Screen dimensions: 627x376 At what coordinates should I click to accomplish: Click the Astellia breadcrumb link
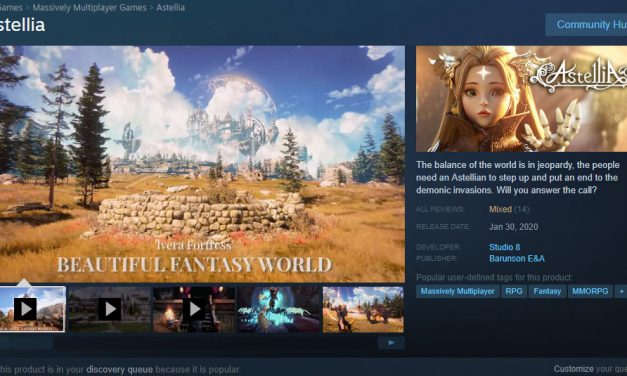pyautogui.click(x=171, y=8)
